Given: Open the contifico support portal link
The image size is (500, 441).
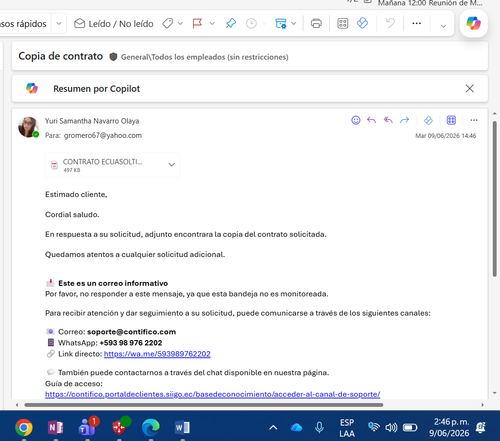Looking at the screenshot, I should coord(212,394).
